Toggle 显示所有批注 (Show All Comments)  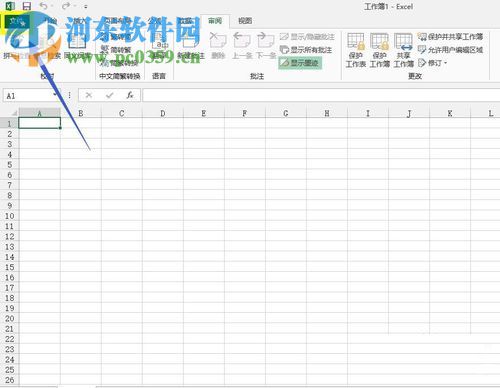click(306, 50)
